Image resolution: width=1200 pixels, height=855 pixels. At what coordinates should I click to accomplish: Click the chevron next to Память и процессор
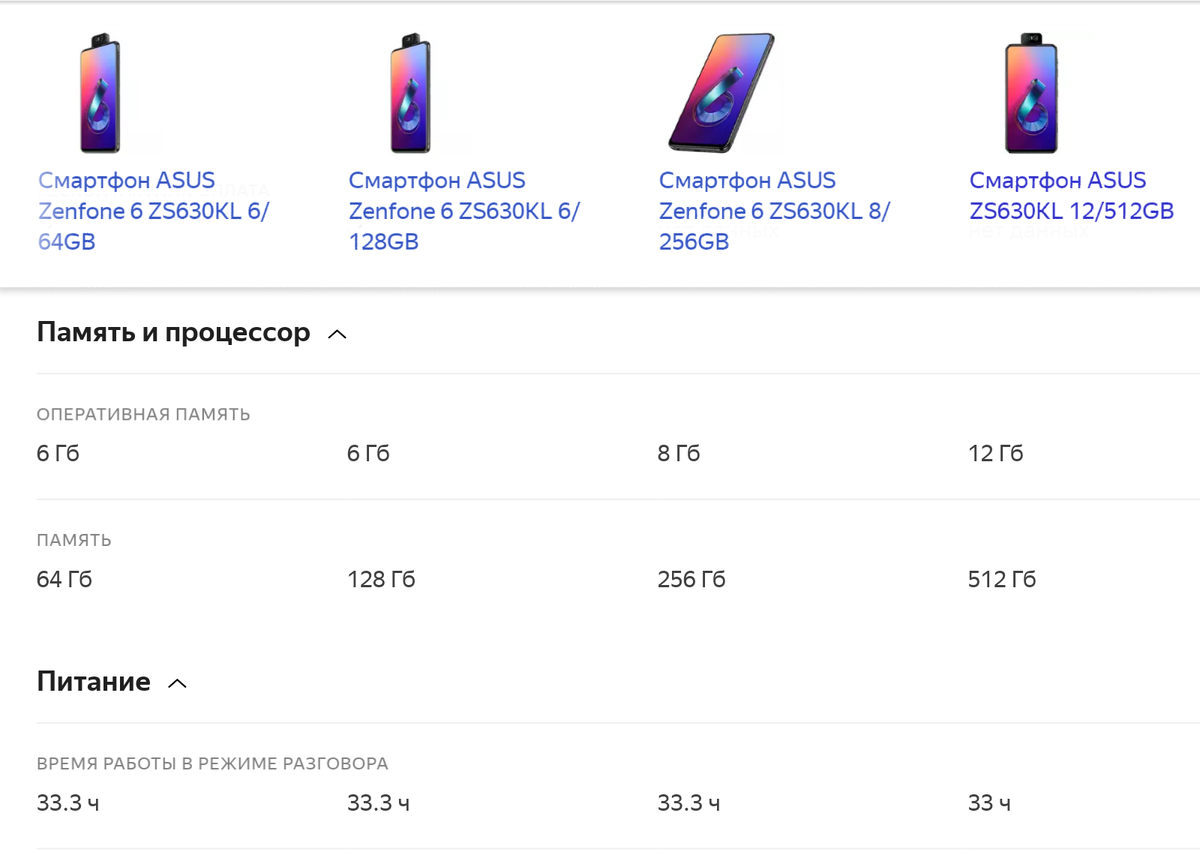click(337, 334)
